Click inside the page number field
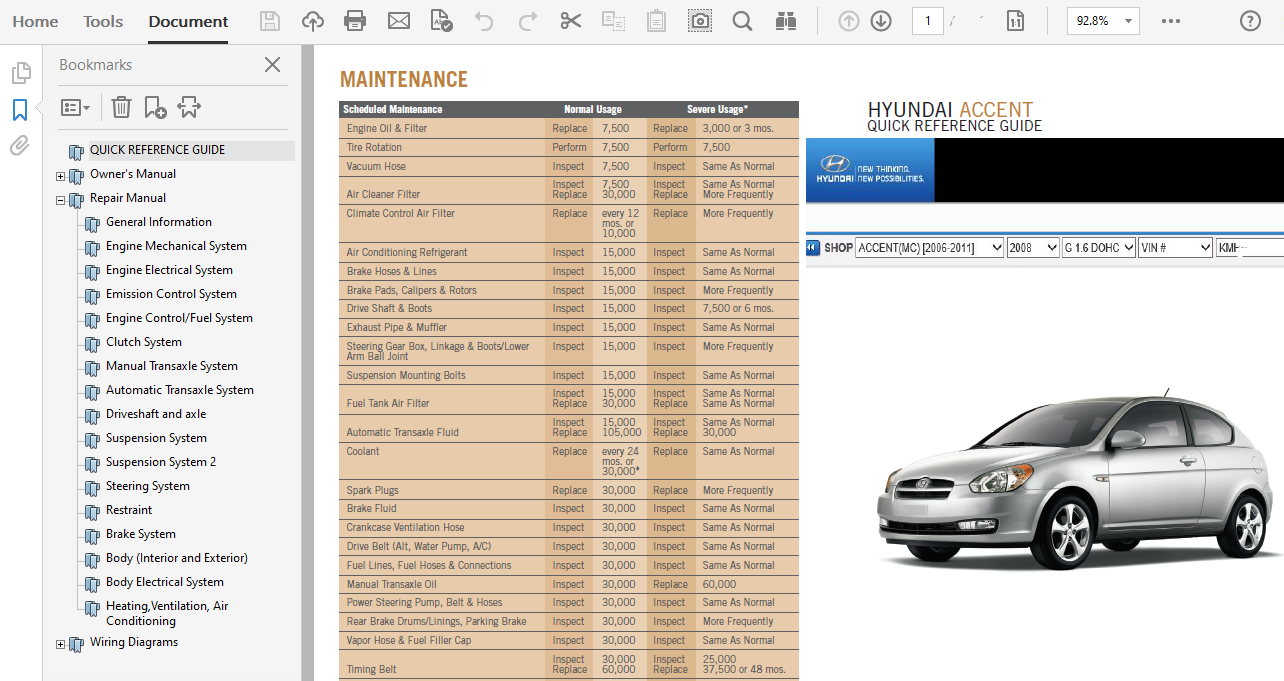 (927, 20)
